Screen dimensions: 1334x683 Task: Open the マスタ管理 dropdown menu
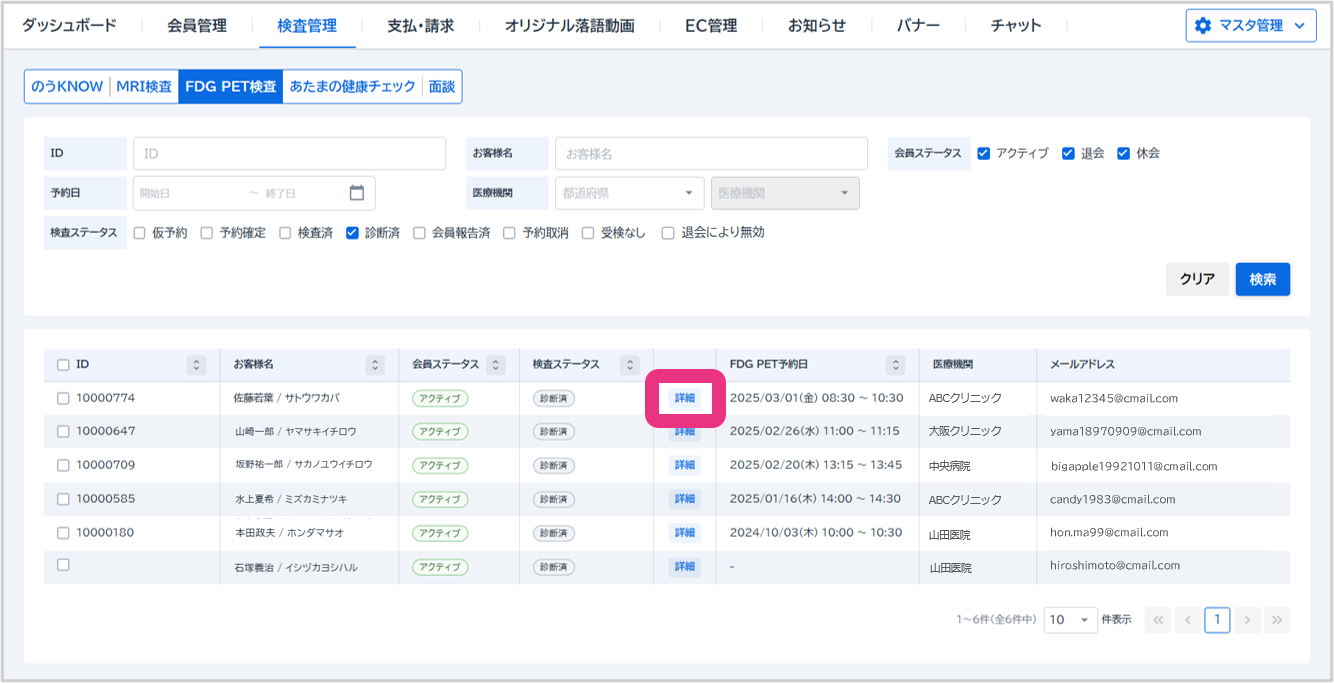pos(1250,26)
